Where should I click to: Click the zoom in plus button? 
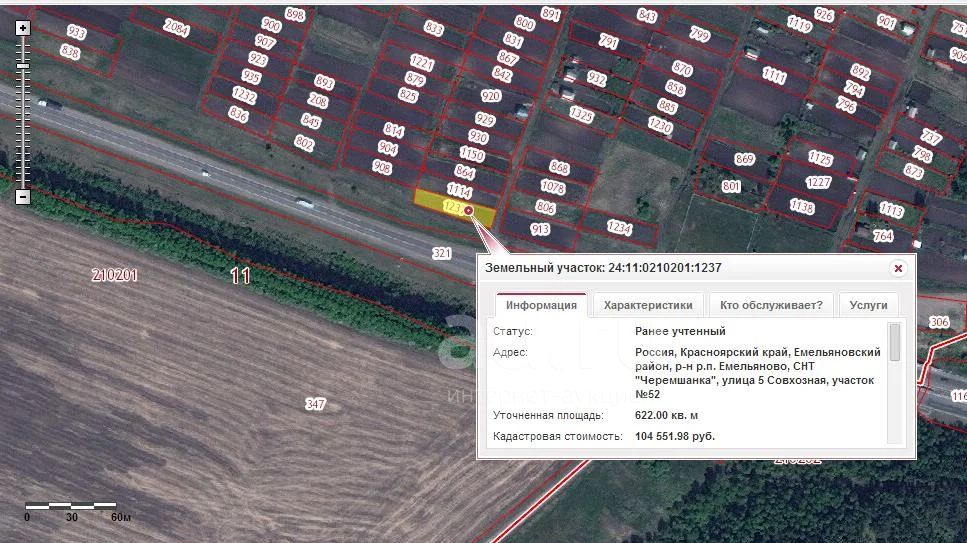tap(23, 28)
